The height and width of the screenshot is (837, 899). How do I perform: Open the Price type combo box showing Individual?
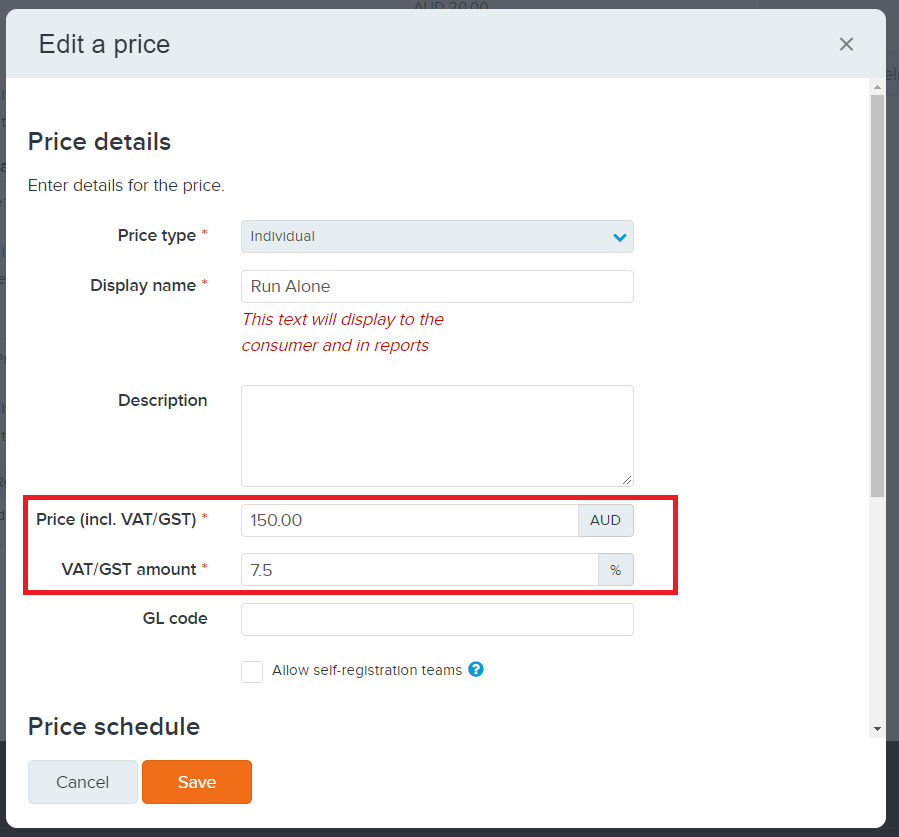[x=436, y=237]
